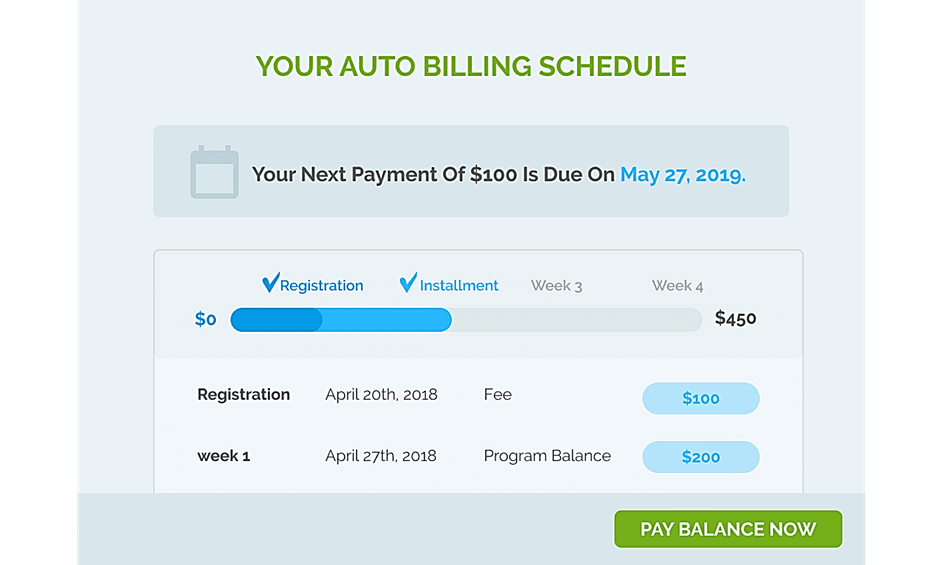
Task: Click the $450 progress total label
Action: tap(736, 320)
